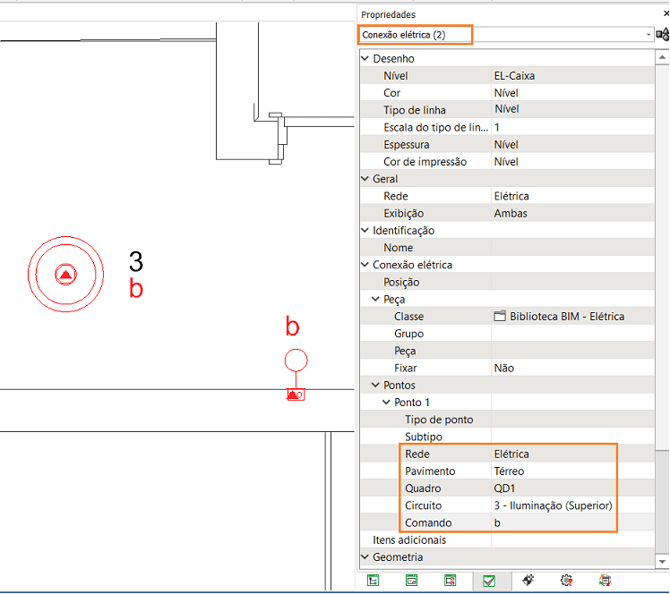Open the Conexão elétrica (2) selection dropdown
Image resolution: width=670 pixels, height=594 pixels.
[649, 34]
